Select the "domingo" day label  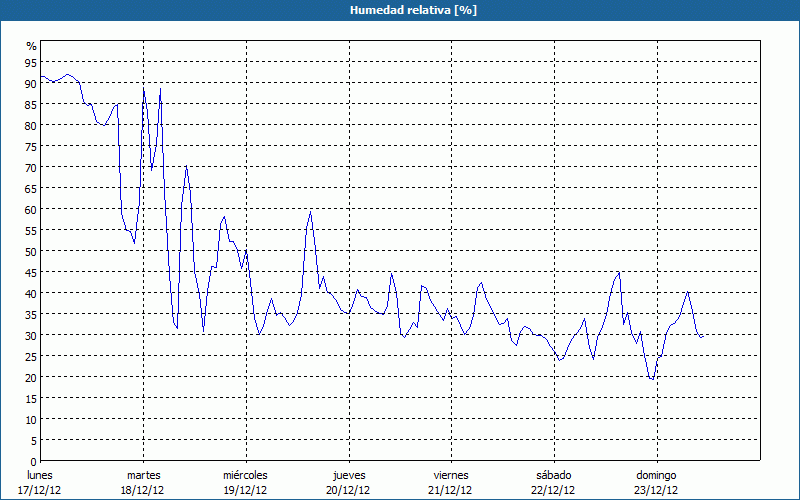pos(657,475)
